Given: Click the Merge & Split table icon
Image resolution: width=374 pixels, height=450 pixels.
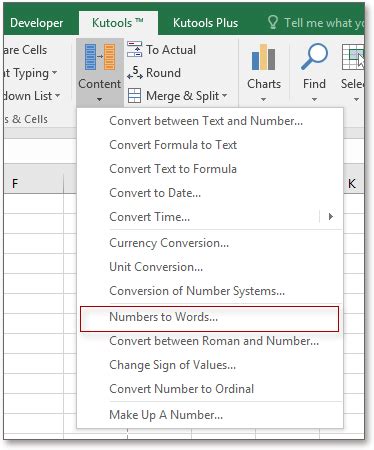Looking at the screenshot, I should click(135, 96).
